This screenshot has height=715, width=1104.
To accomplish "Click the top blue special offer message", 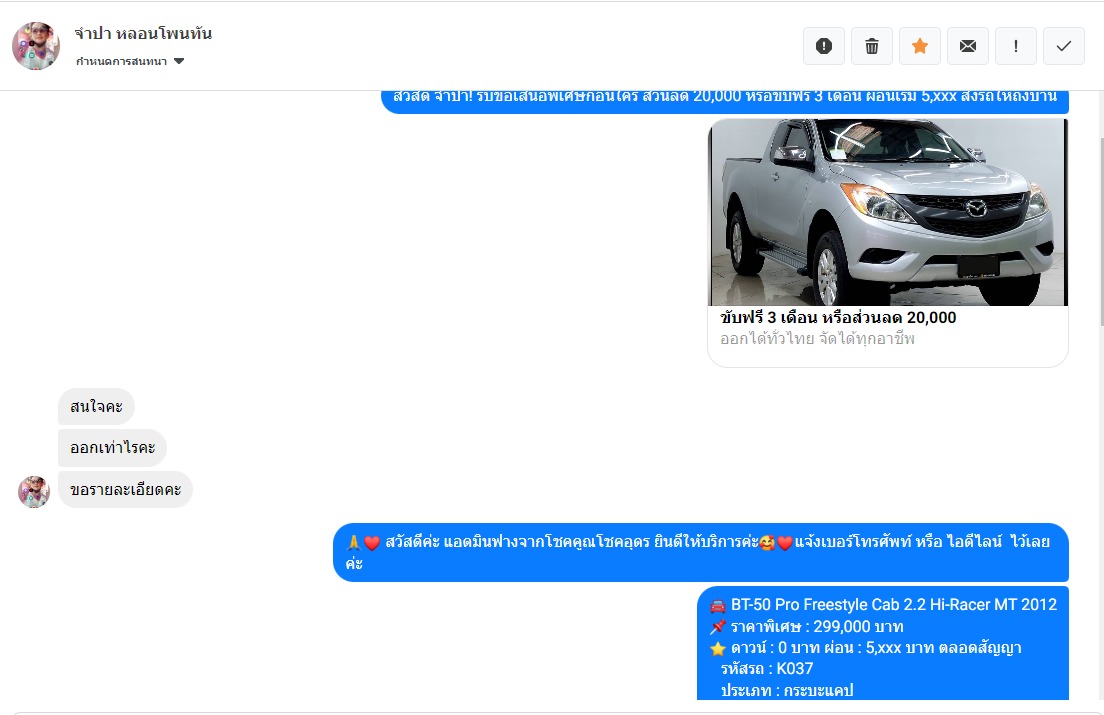I will pyautogui.click(x=725, y=101).
